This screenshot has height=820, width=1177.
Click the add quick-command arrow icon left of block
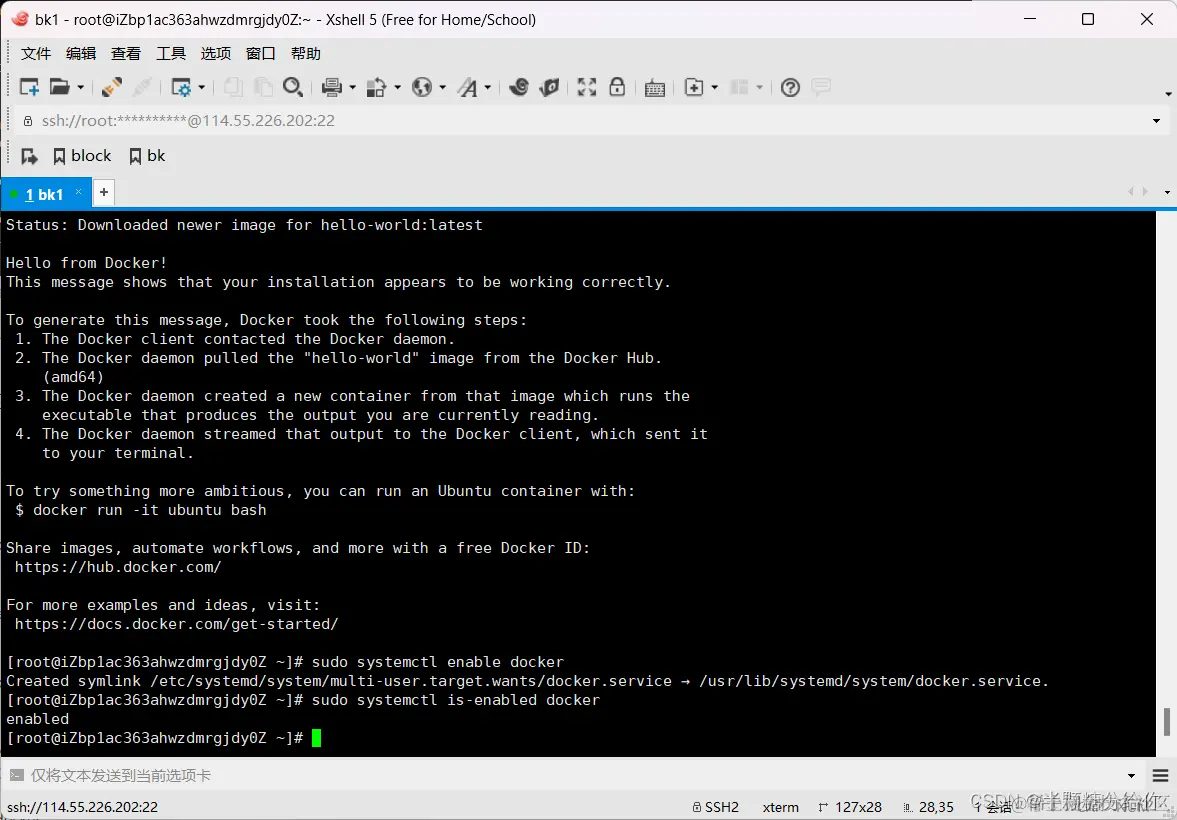click(x=29, y=156)
